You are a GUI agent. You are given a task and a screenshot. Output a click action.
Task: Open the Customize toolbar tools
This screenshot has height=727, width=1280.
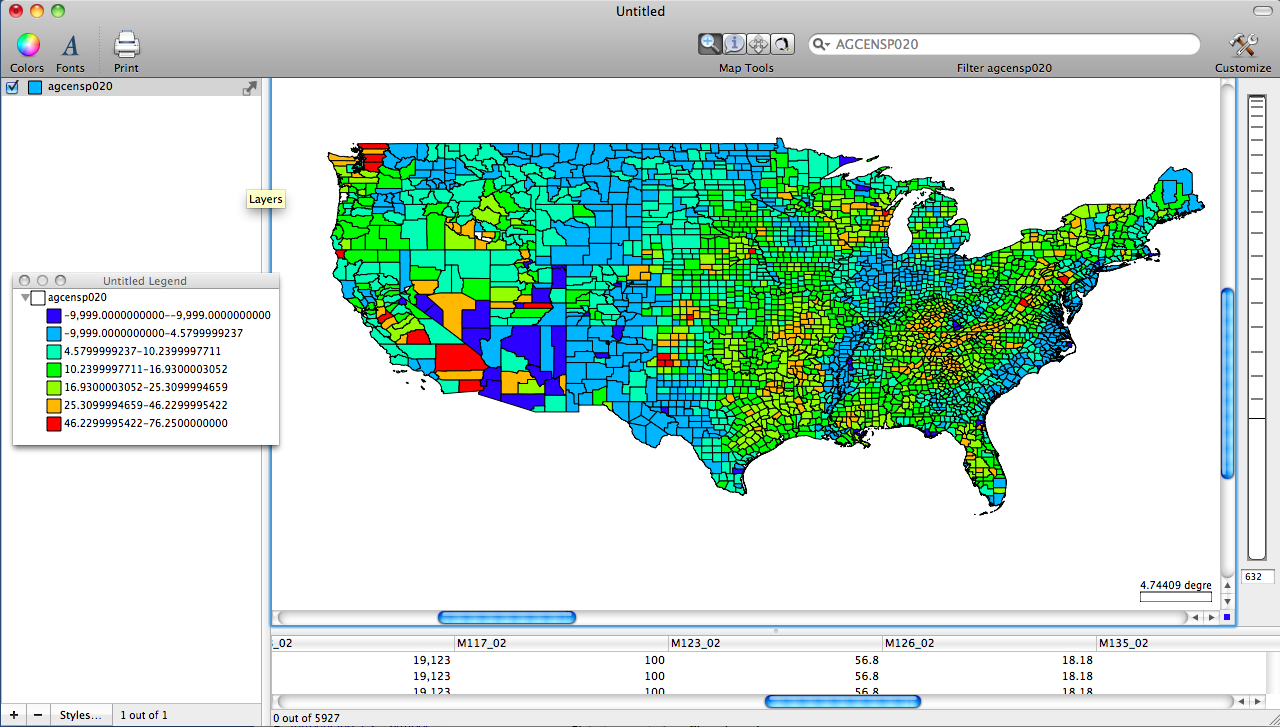pos(1243,45)
